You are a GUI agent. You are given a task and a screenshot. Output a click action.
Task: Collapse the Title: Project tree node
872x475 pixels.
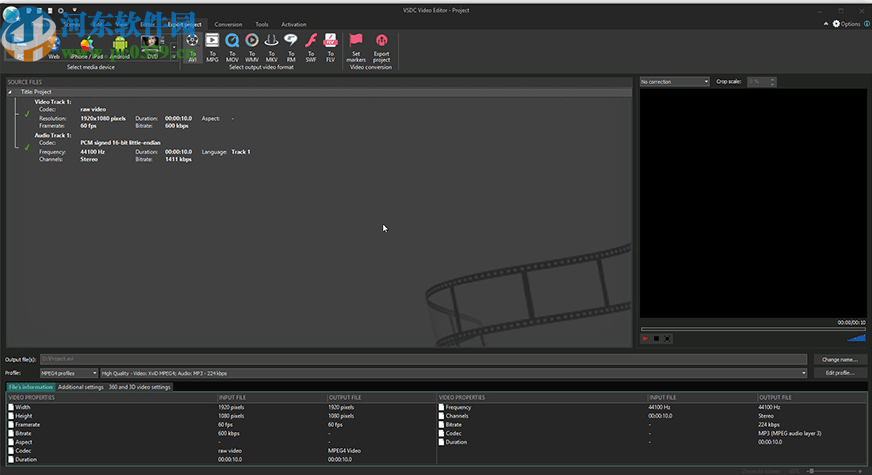click(x=10, y=92)
